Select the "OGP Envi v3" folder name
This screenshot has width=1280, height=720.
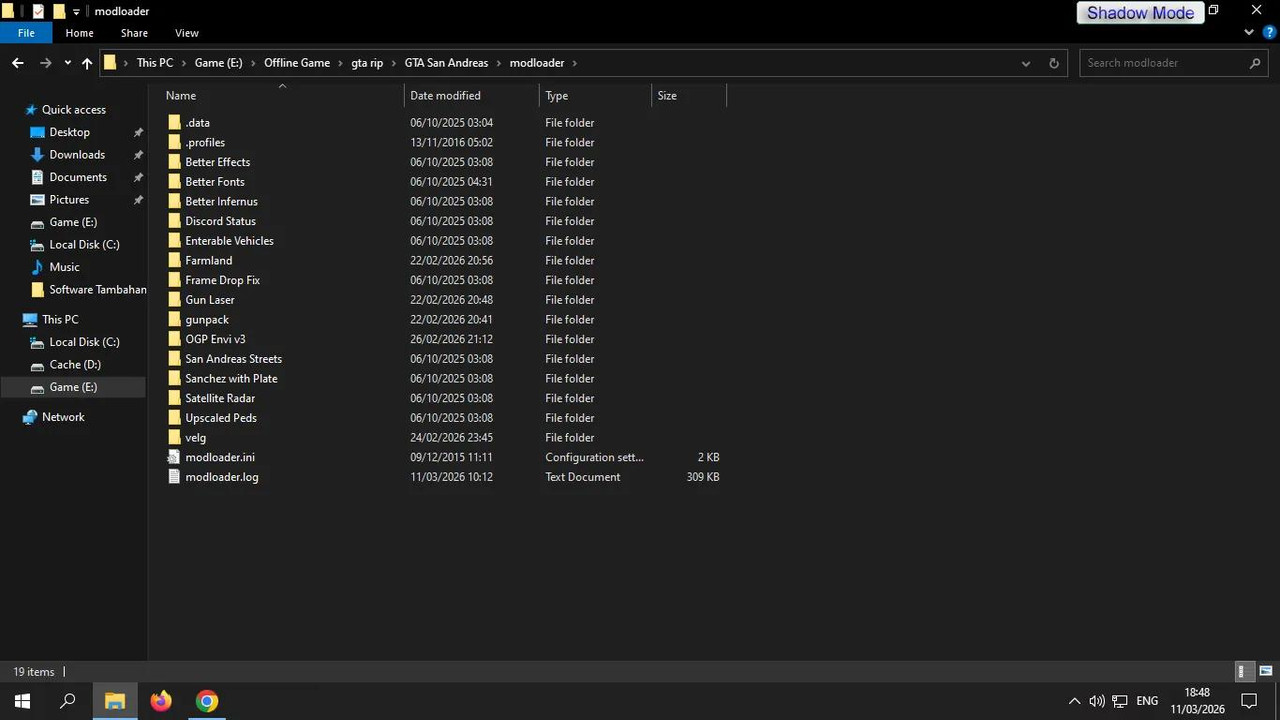(x=215, y=339)
